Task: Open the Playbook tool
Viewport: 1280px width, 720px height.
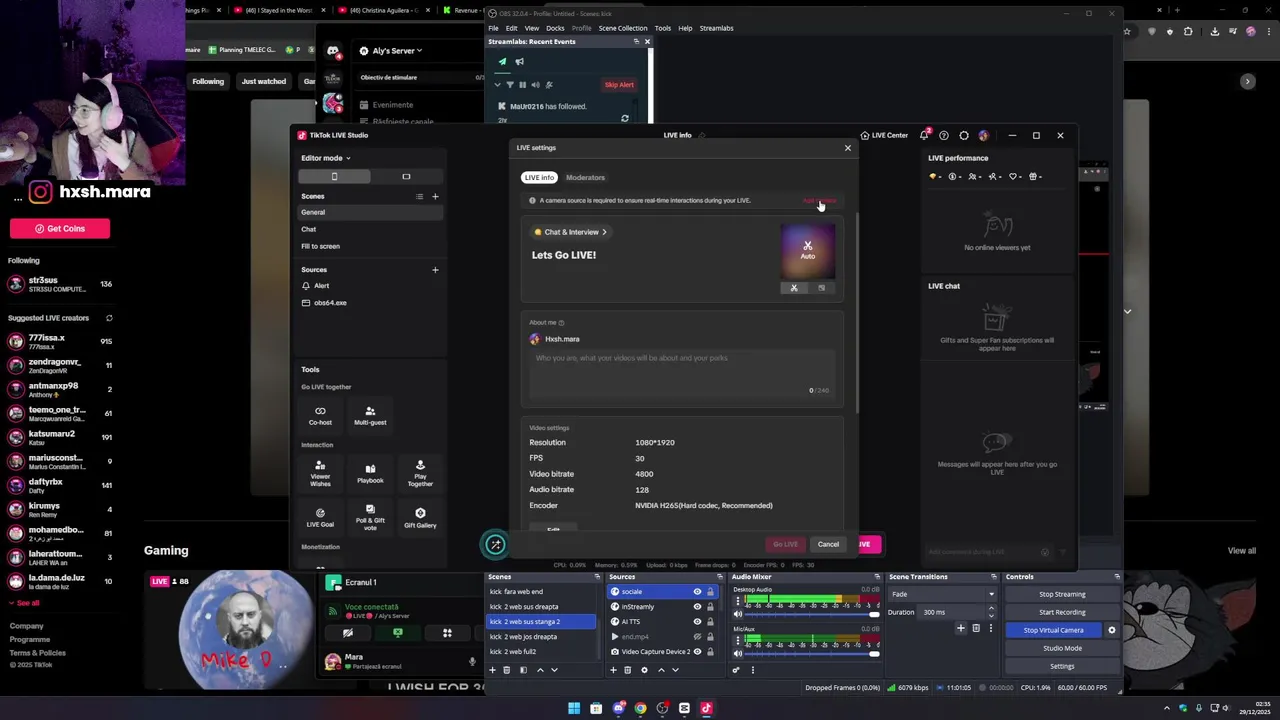Action: 370,473
